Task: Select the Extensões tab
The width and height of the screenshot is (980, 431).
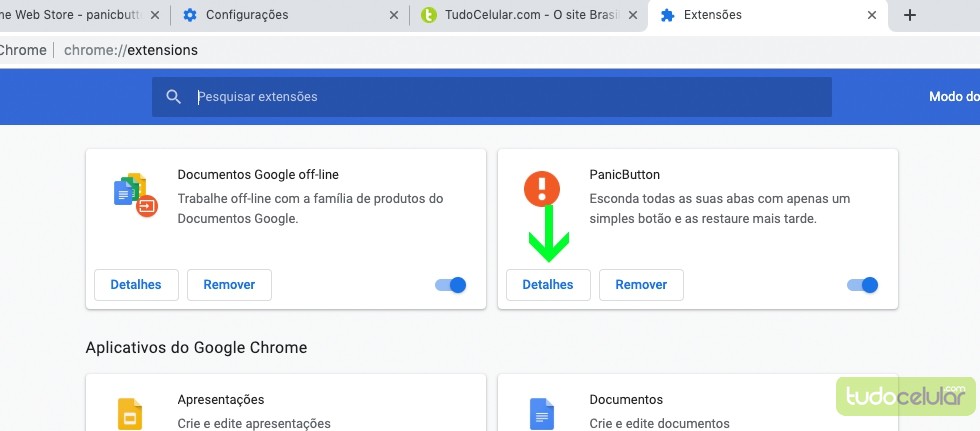Action: click(768, 15)
